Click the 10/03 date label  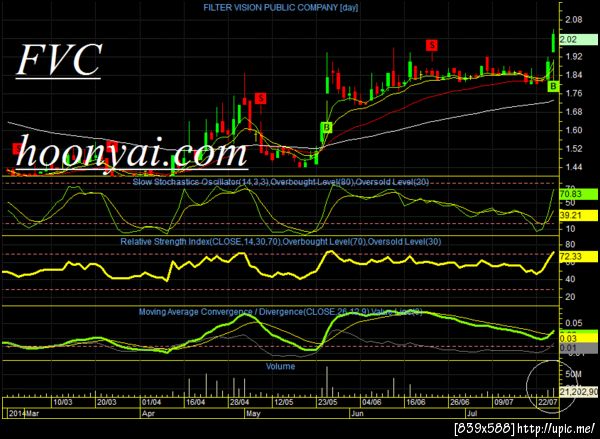(63, 402)
